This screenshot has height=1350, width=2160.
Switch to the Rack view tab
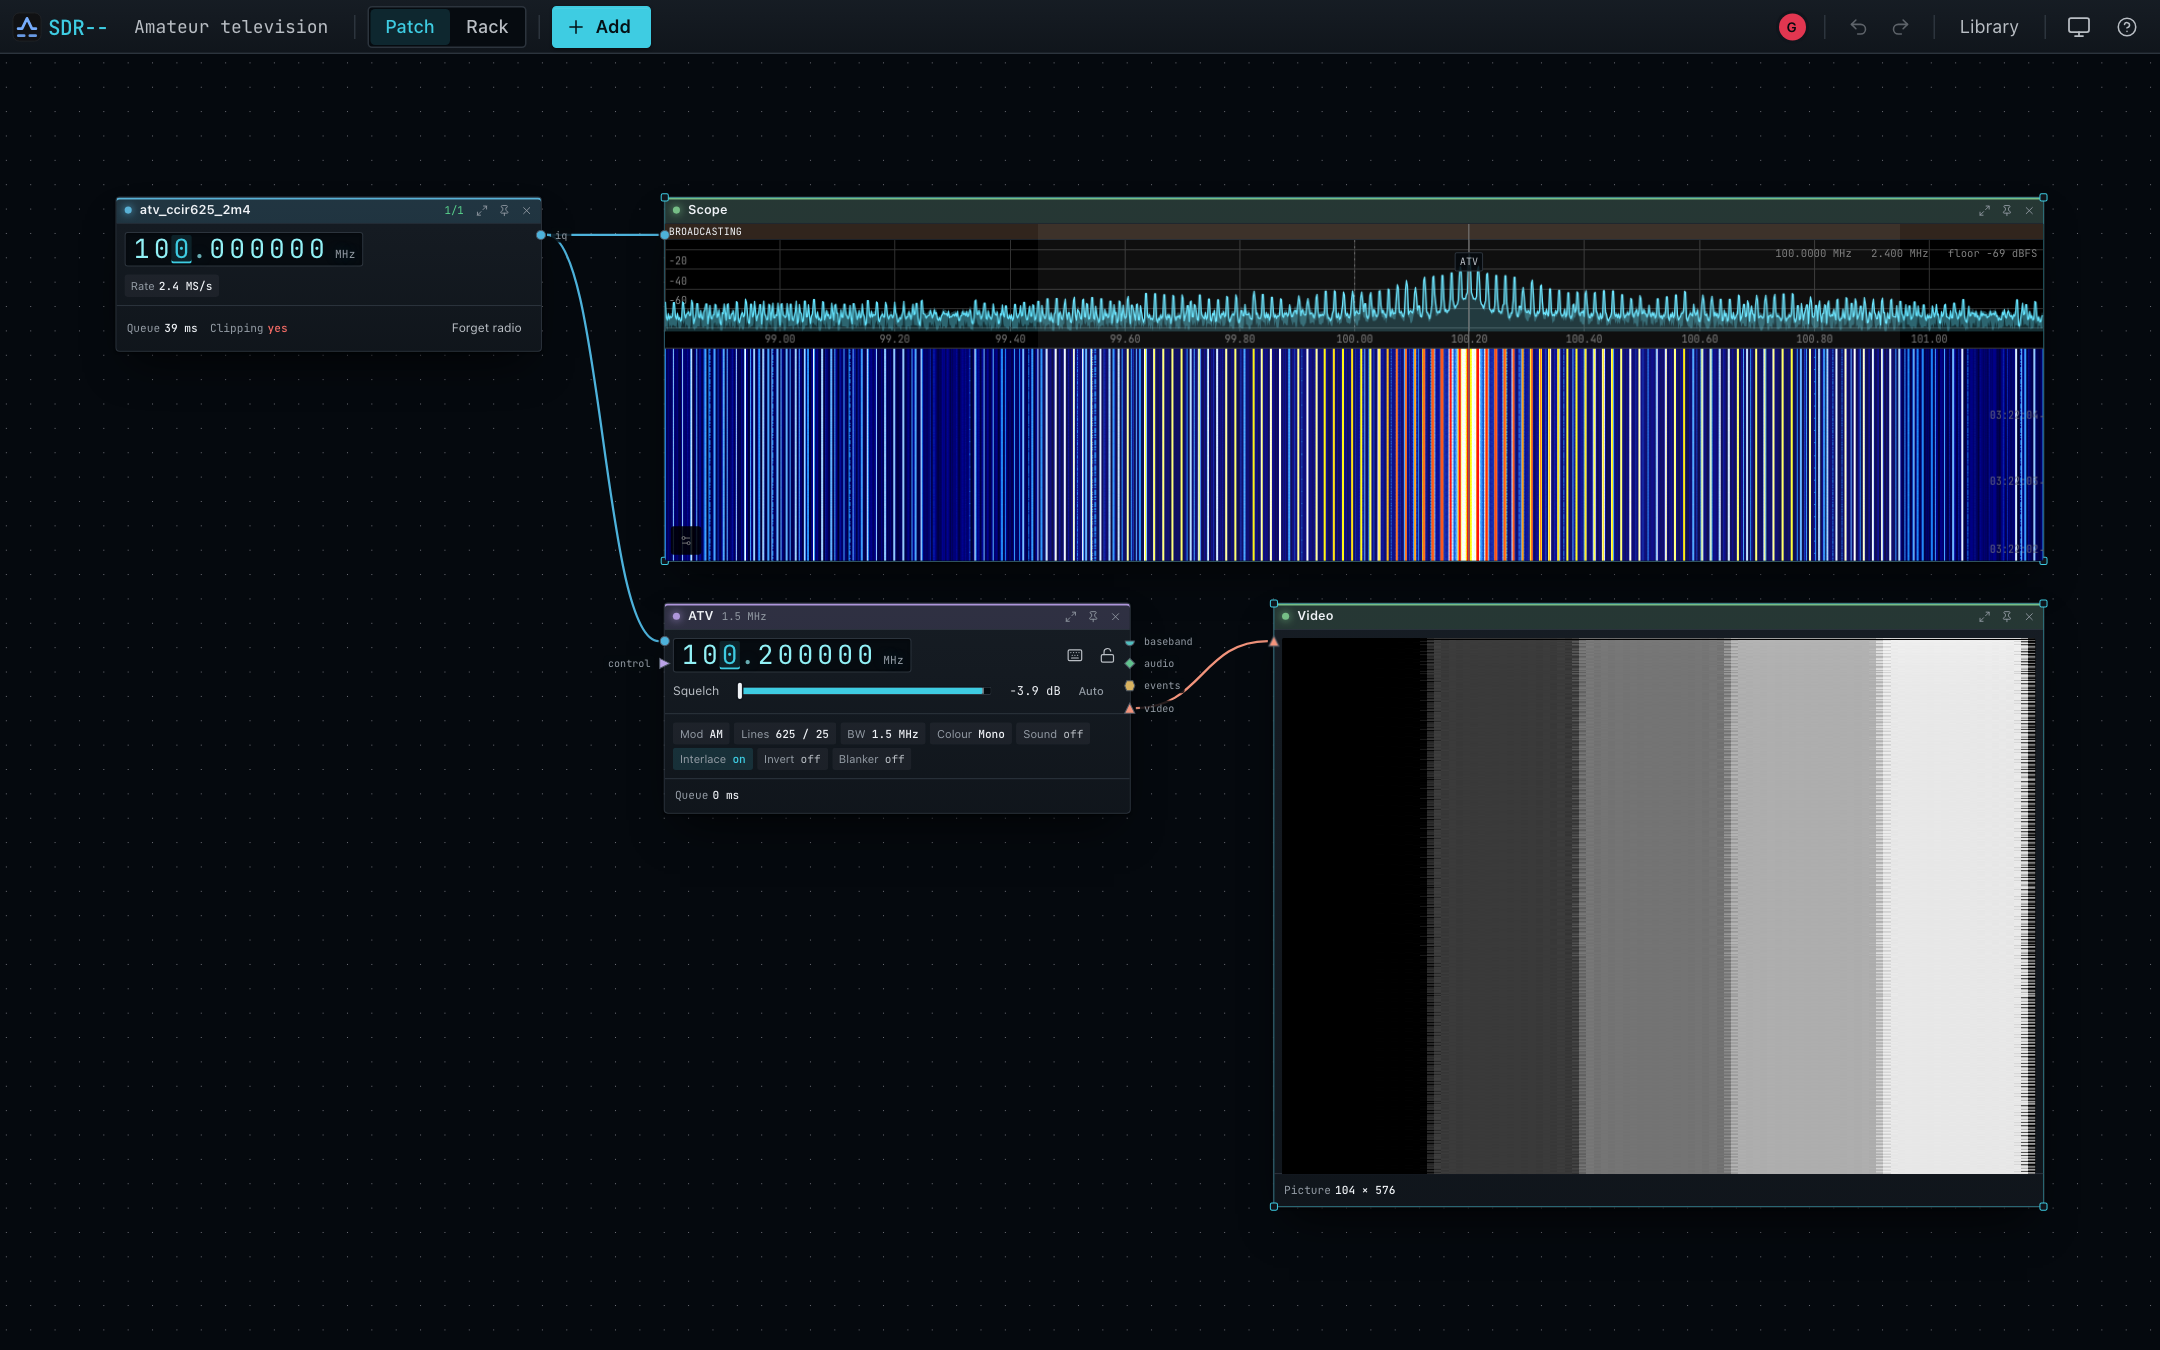point(487,27)
